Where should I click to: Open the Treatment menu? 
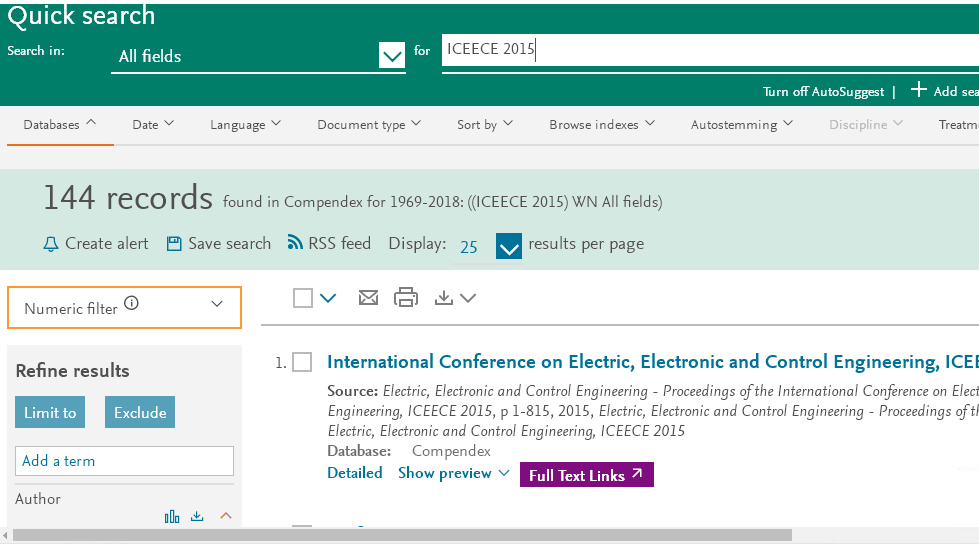click(958, 124)
